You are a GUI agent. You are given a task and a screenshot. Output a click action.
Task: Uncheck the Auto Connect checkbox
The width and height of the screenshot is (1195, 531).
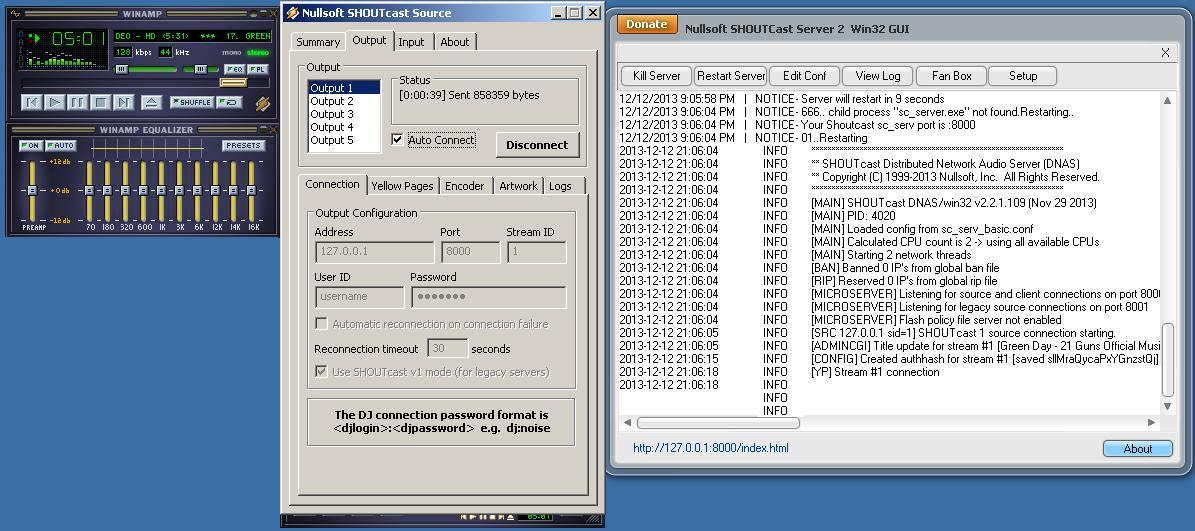coord(397,140)
